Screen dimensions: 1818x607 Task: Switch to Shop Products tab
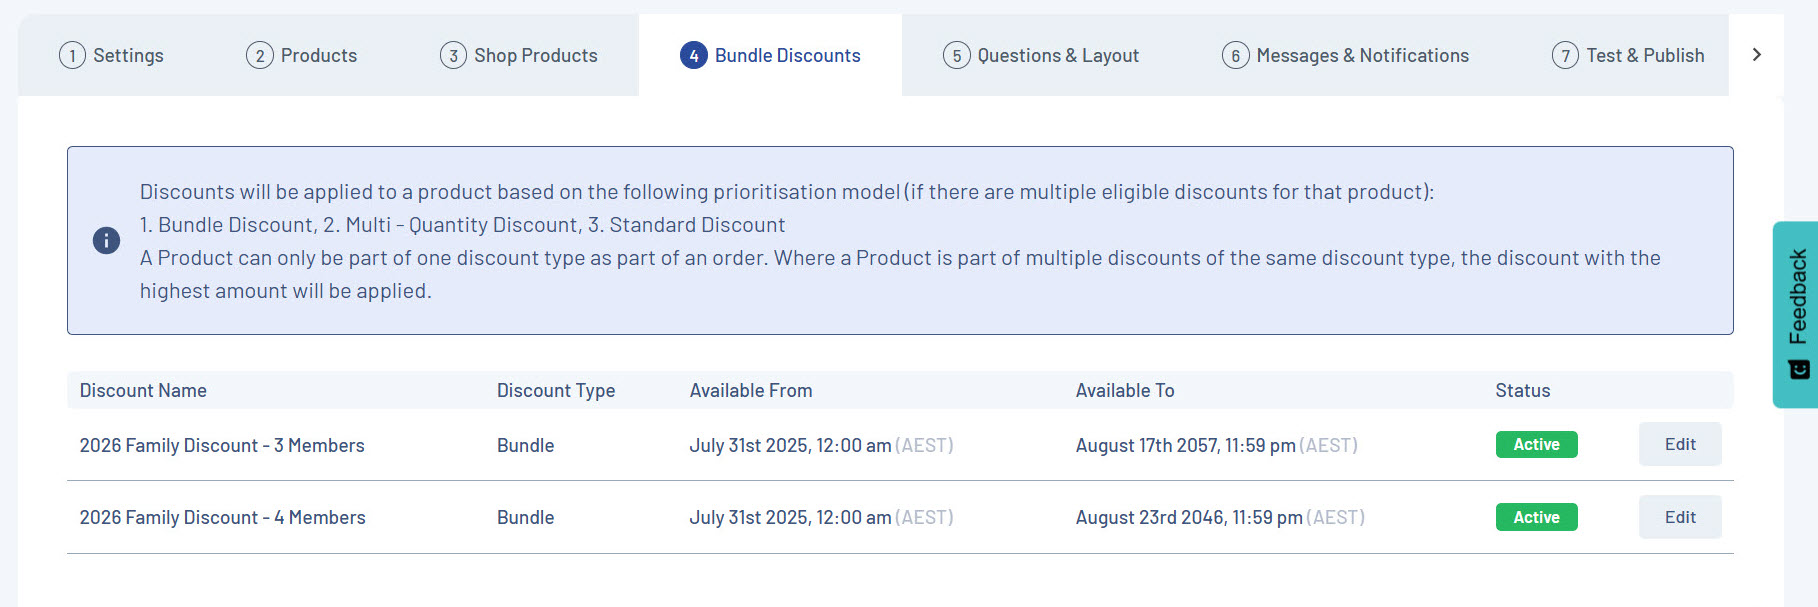click(519, 56)
